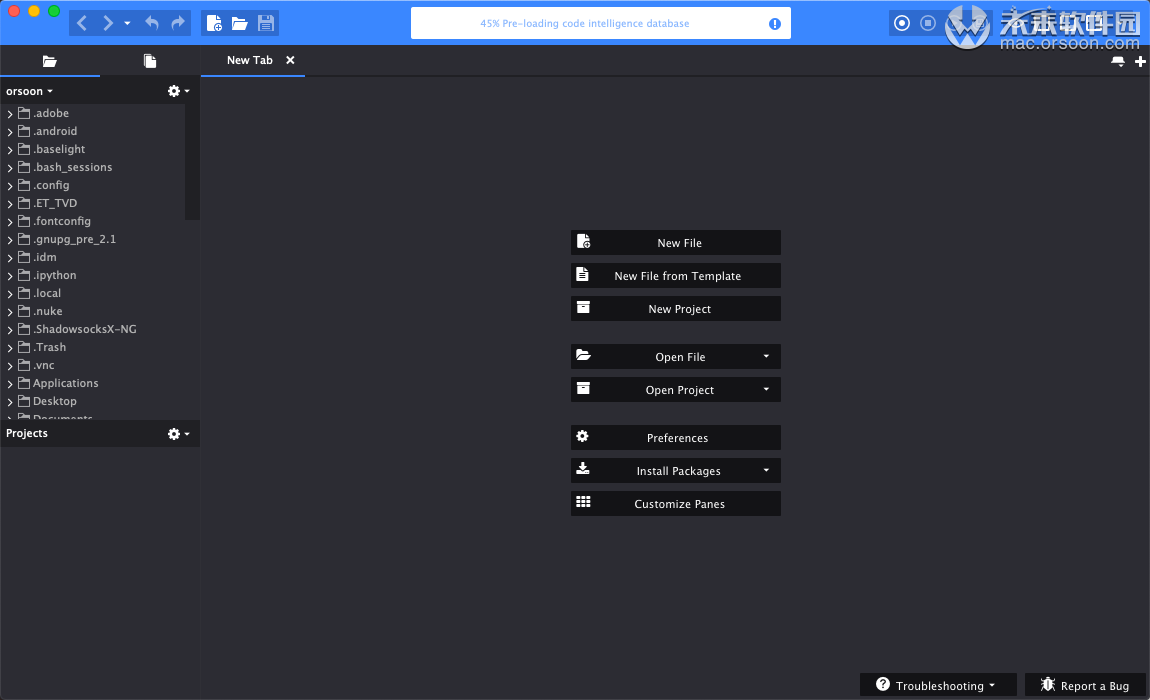Click the Report a Bug button
1150x700 pixels.
click(1085, 685)
